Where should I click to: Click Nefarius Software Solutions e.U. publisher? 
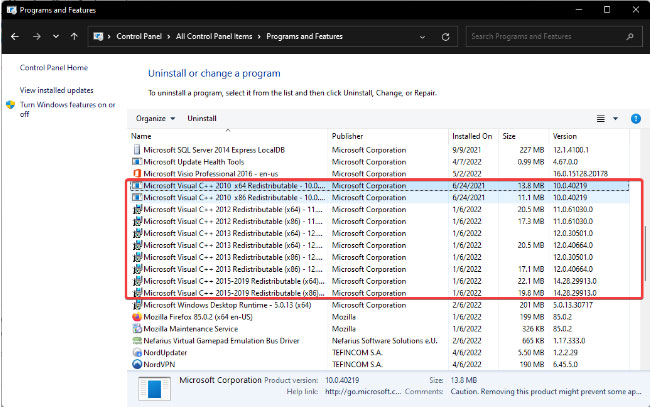(384, 341)
